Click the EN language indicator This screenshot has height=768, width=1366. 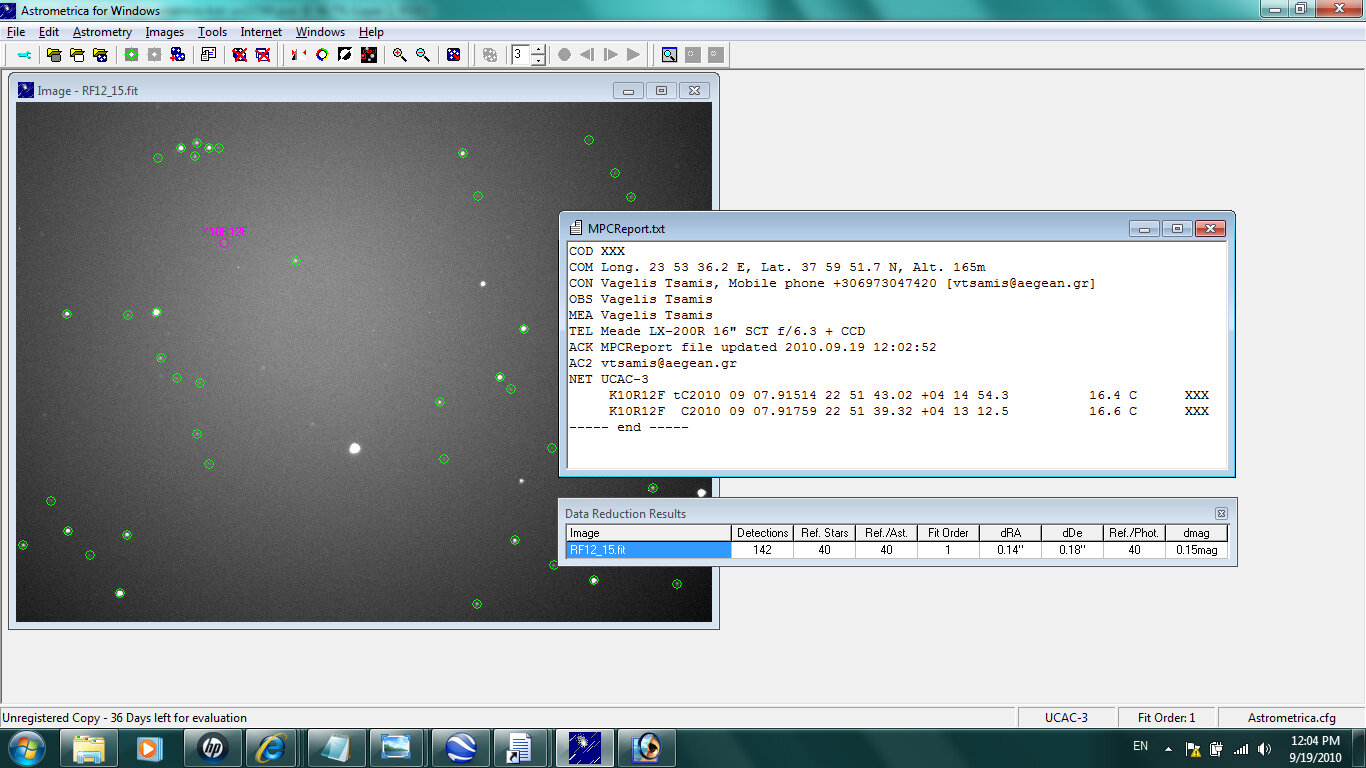point(1140,746)
